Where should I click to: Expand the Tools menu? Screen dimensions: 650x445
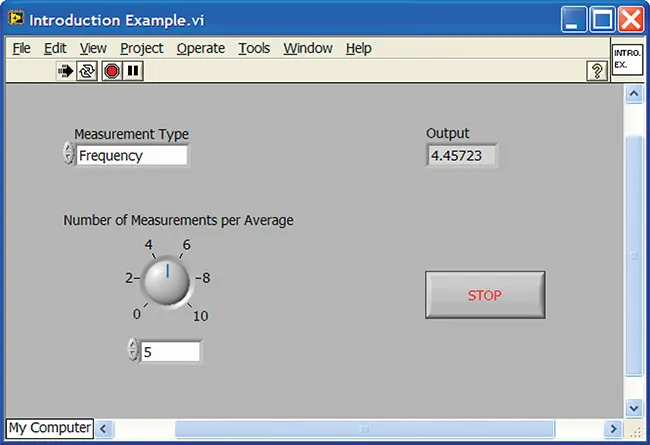tap(254, 48)
